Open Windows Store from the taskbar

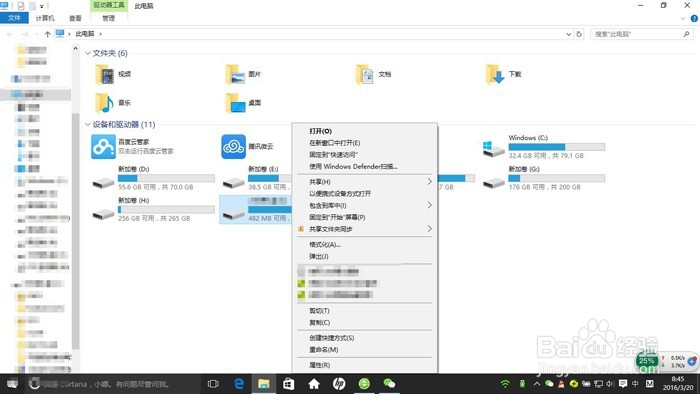coord(289,383)
